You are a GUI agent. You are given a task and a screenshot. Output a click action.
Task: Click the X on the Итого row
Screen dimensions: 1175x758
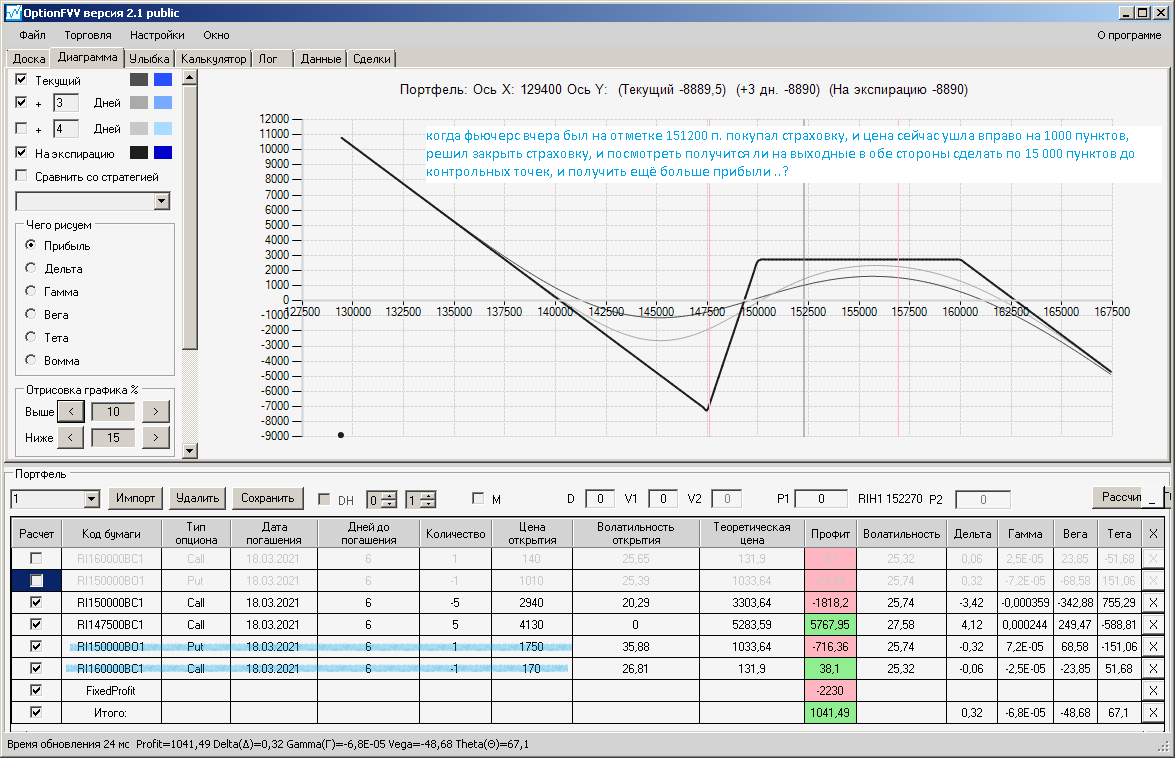click(x=1153, y=712)
